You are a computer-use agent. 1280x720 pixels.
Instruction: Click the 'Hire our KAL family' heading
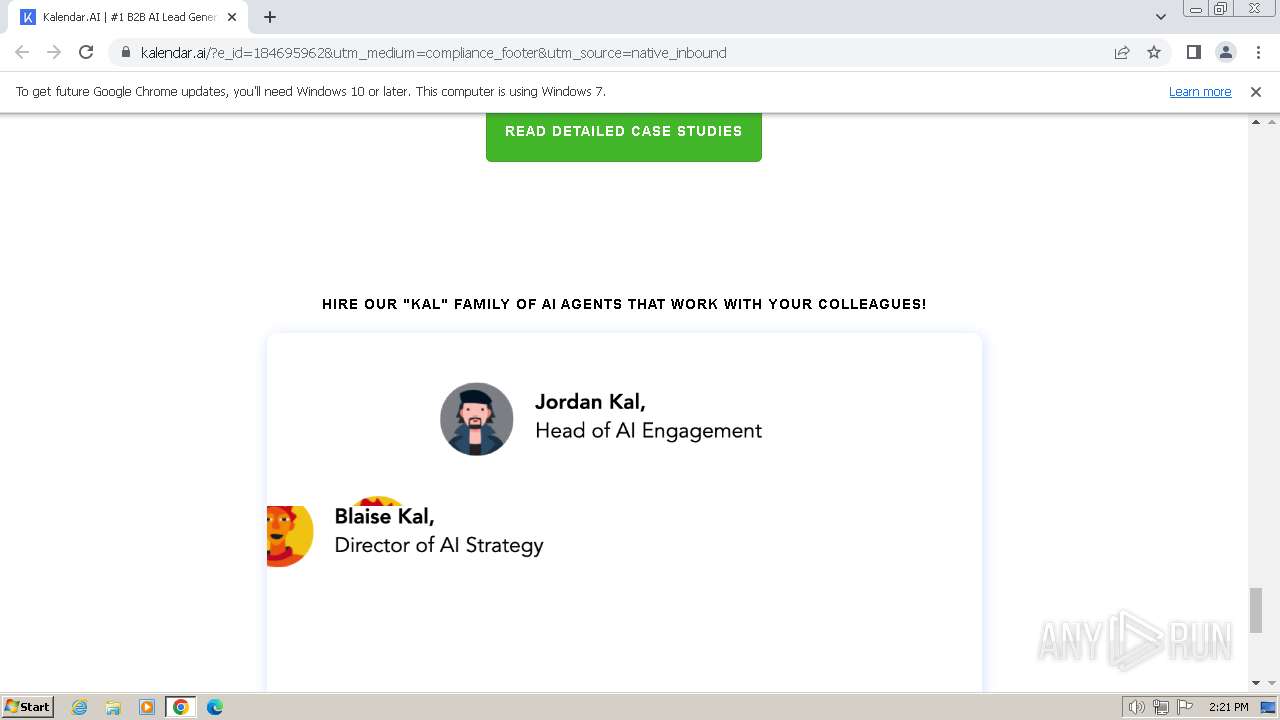coord(624,304)
